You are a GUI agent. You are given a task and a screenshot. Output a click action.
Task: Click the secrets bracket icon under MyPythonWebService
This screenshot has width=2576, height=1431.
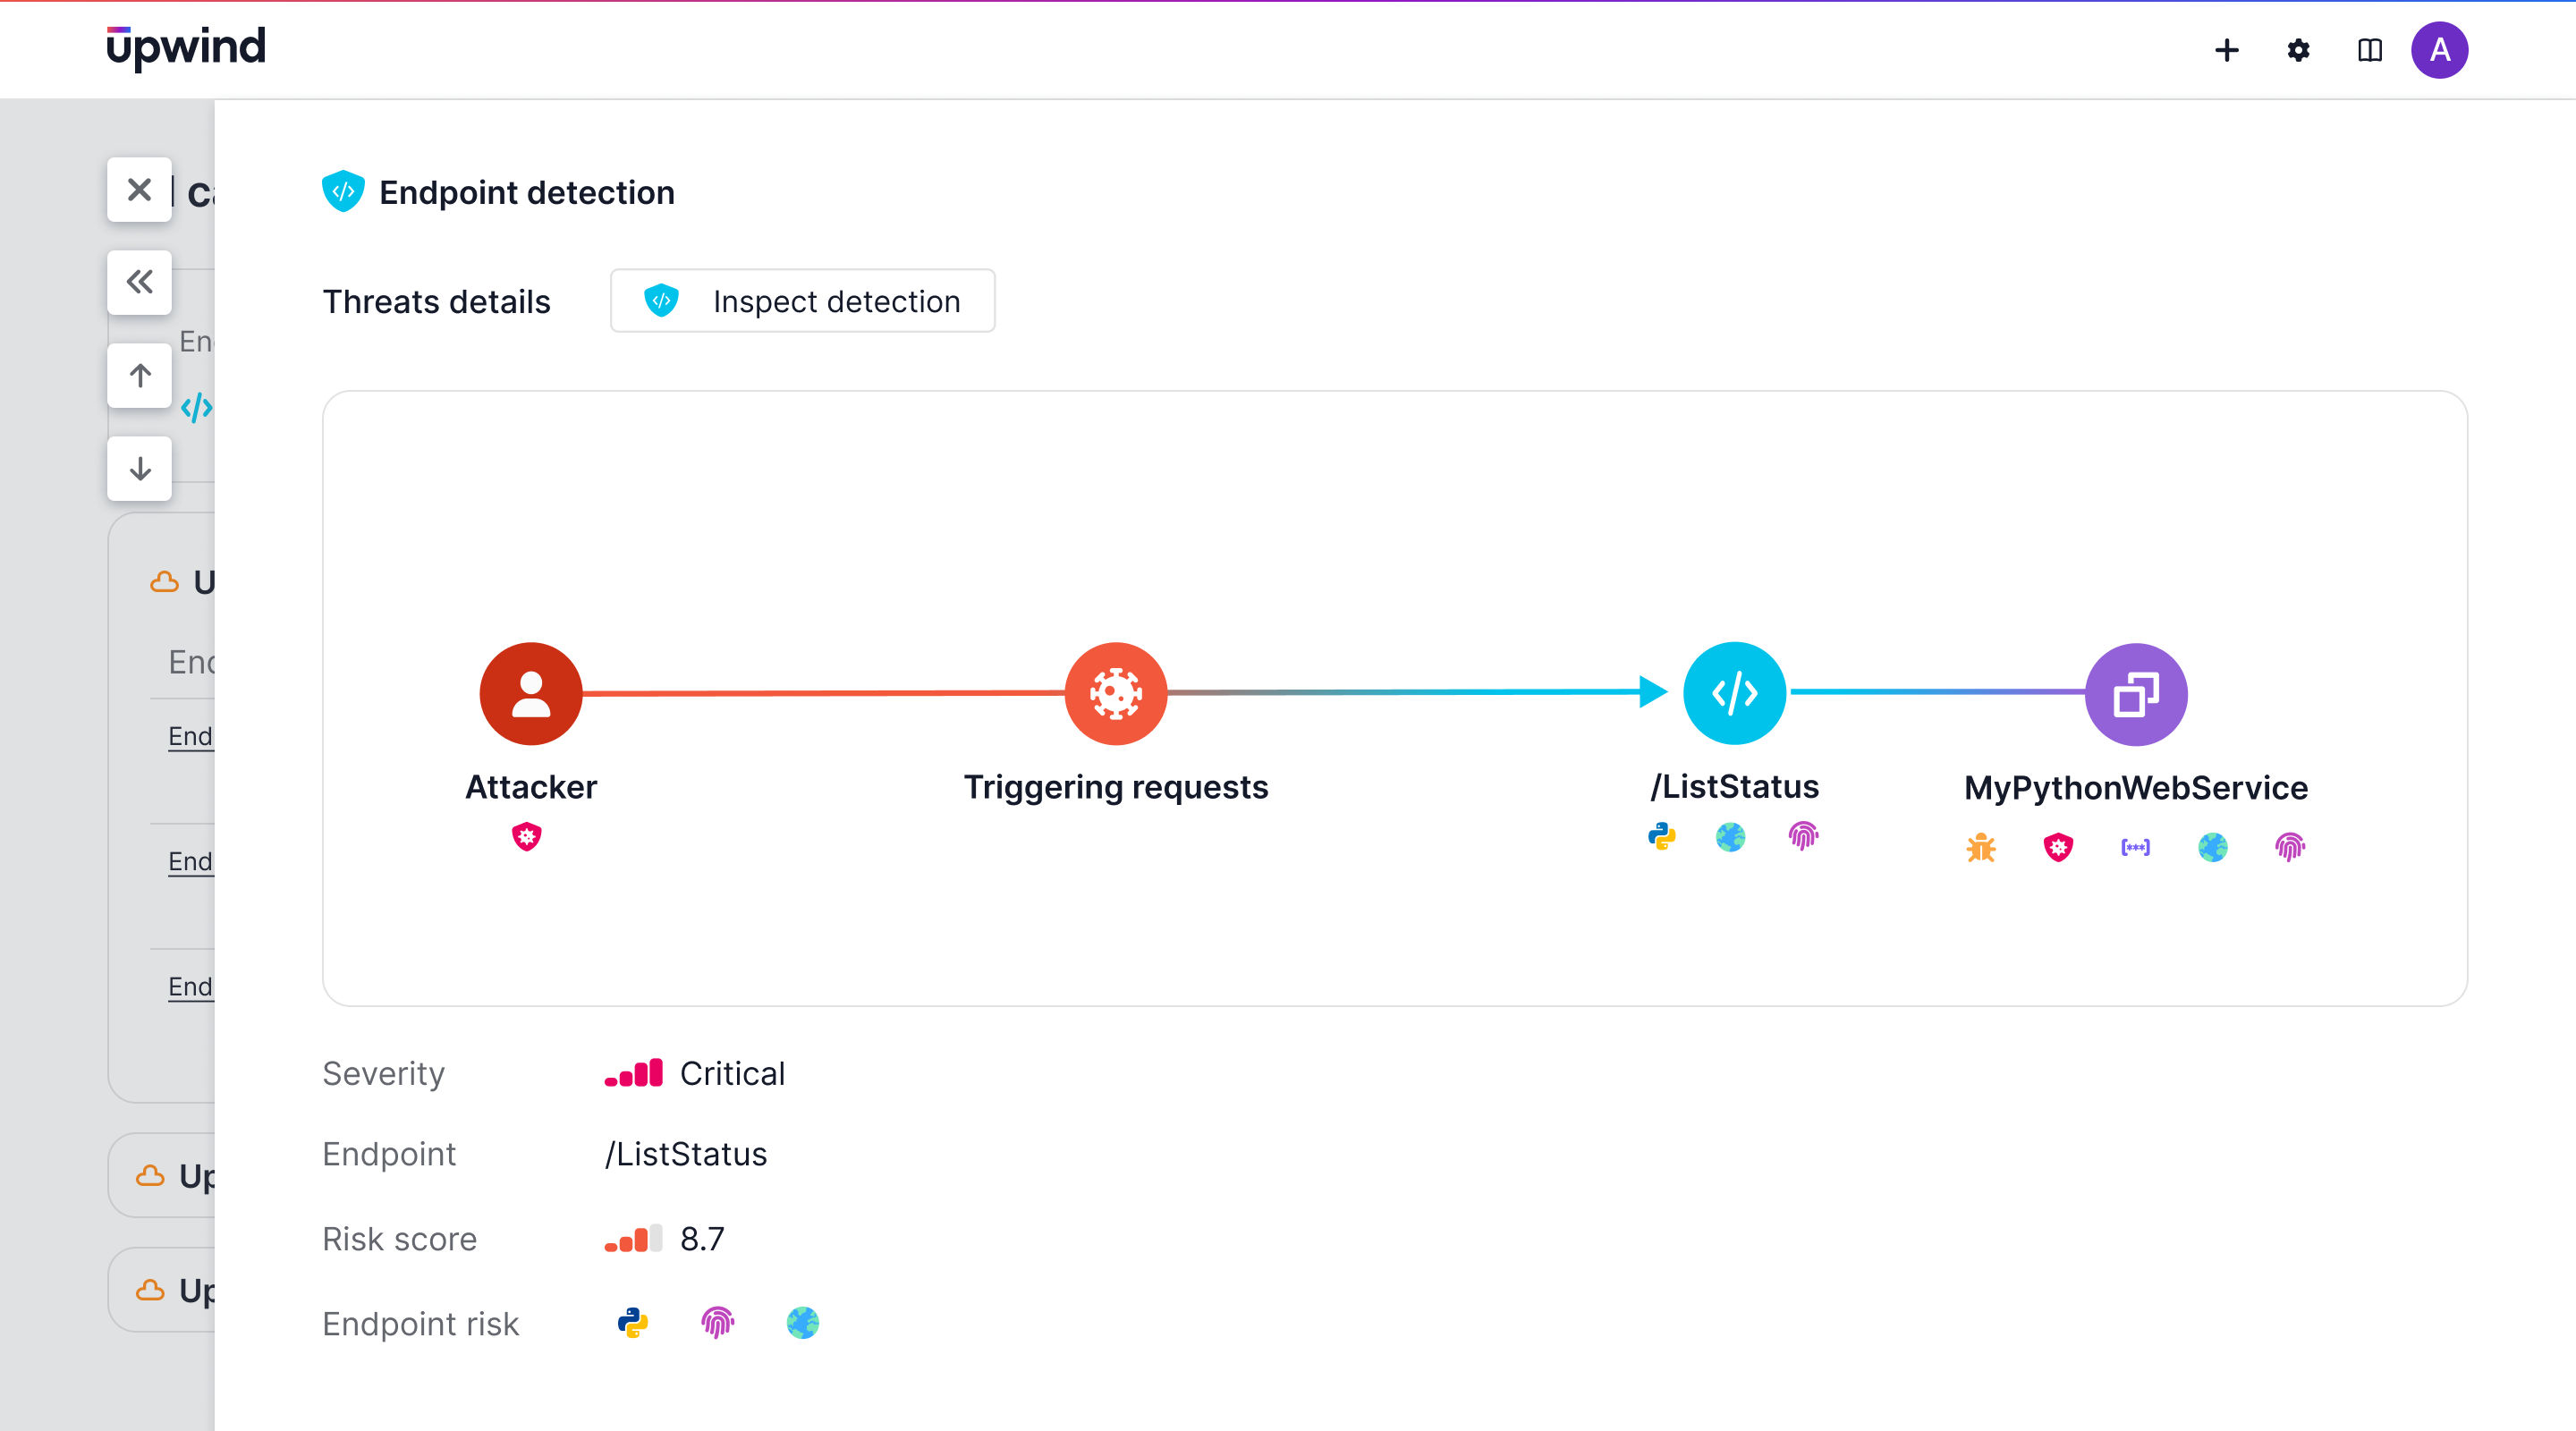tap(2135, 847)
